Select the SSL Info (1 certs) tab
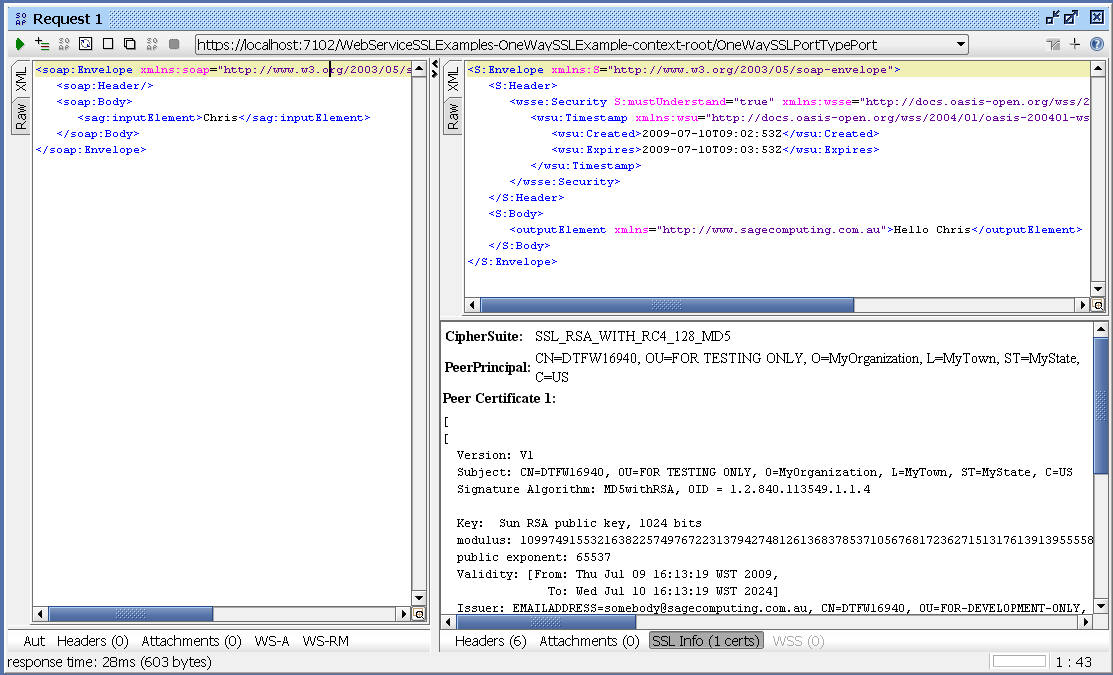1113x675 pixels. (x=706, y=641)
